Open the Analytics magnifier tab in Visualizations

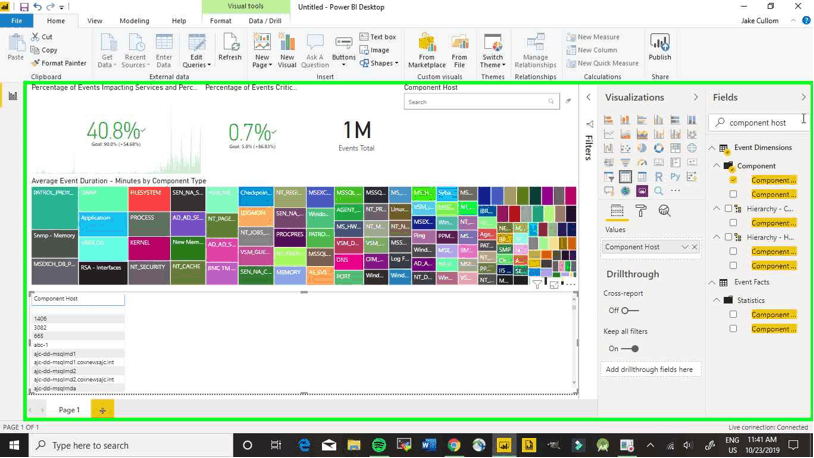[664, 210]
